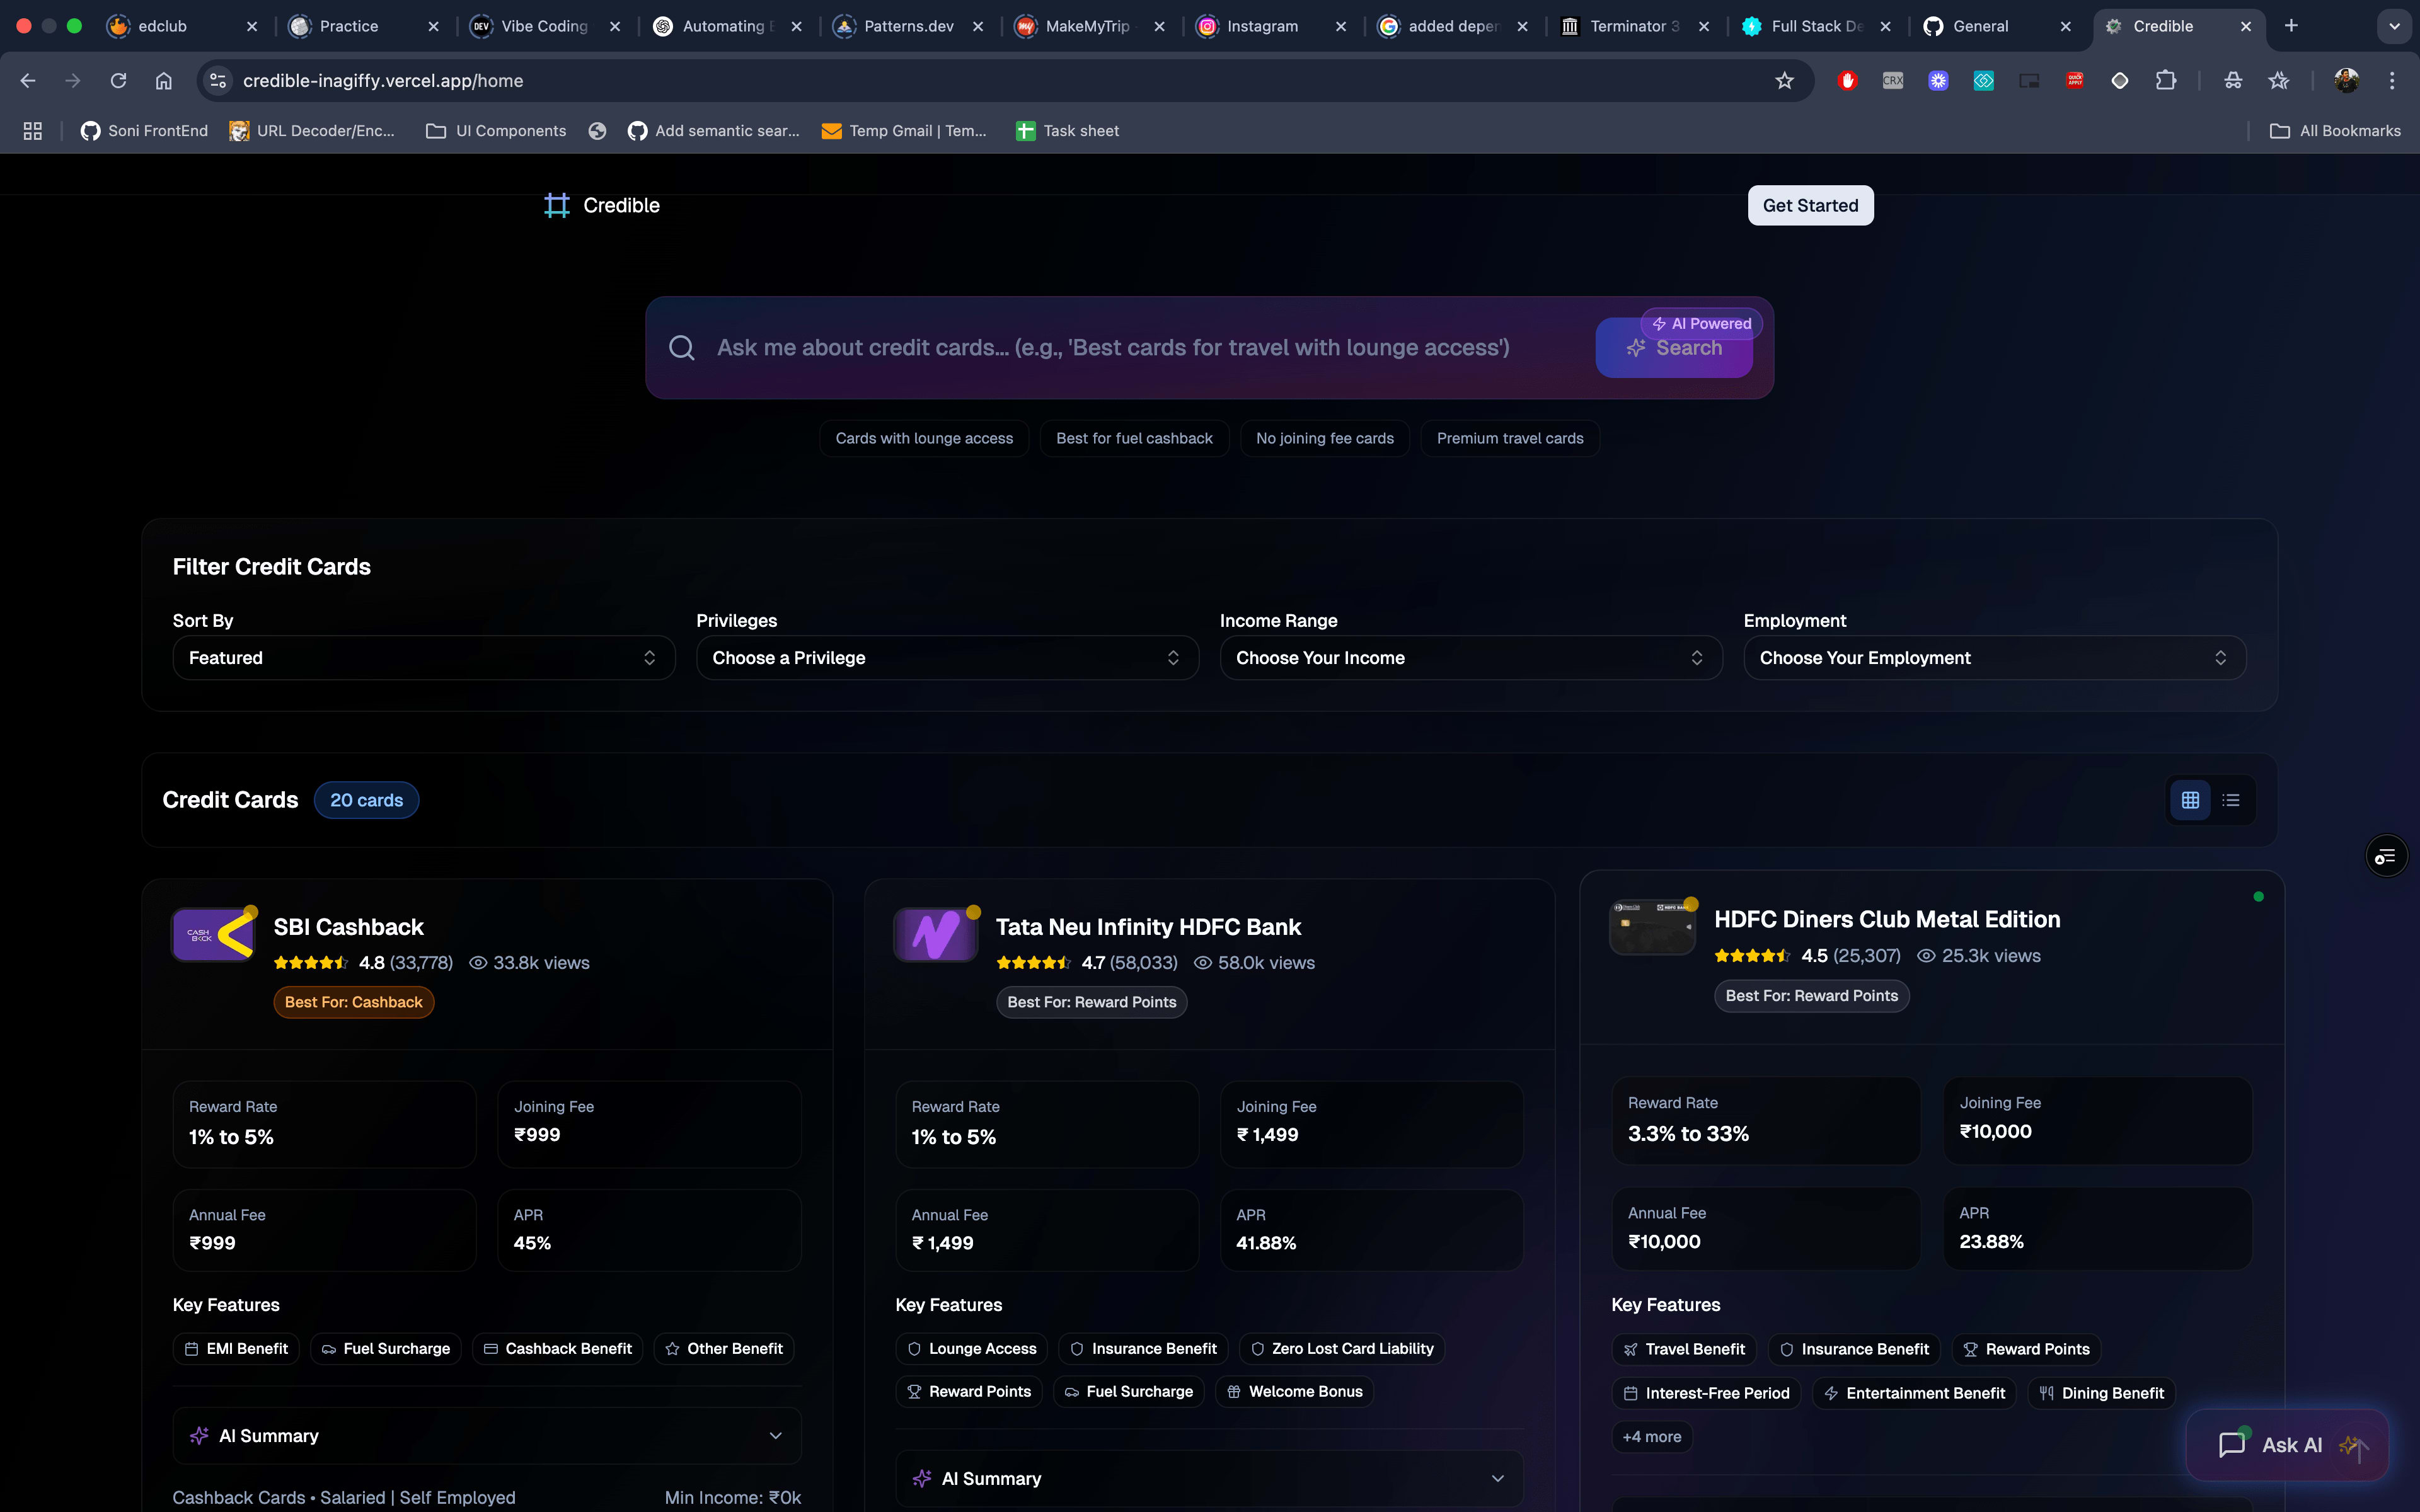Open the Sort By Featured dropdown

pyautogui.click(x=423, y=658)
